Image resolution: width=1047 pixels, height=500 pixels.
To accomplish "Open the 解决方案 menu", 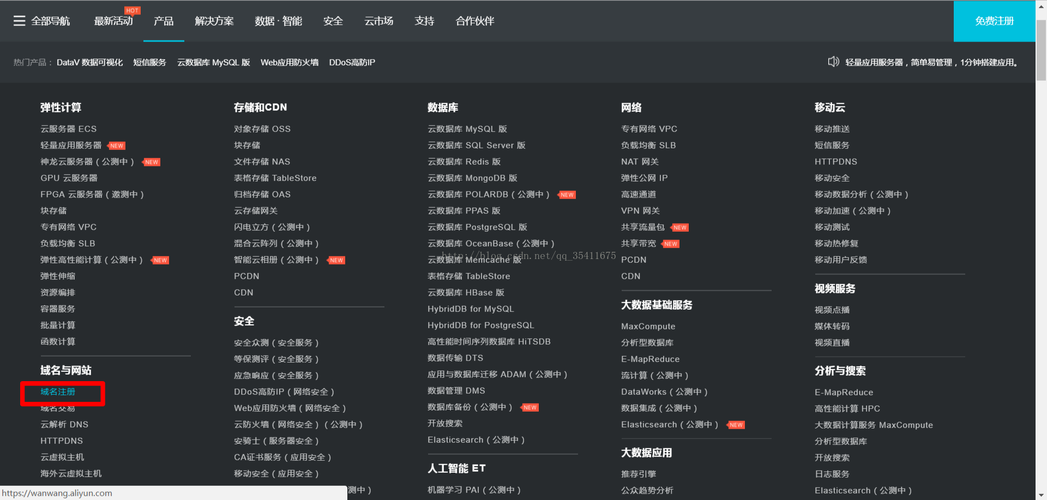I will (214, 21).
